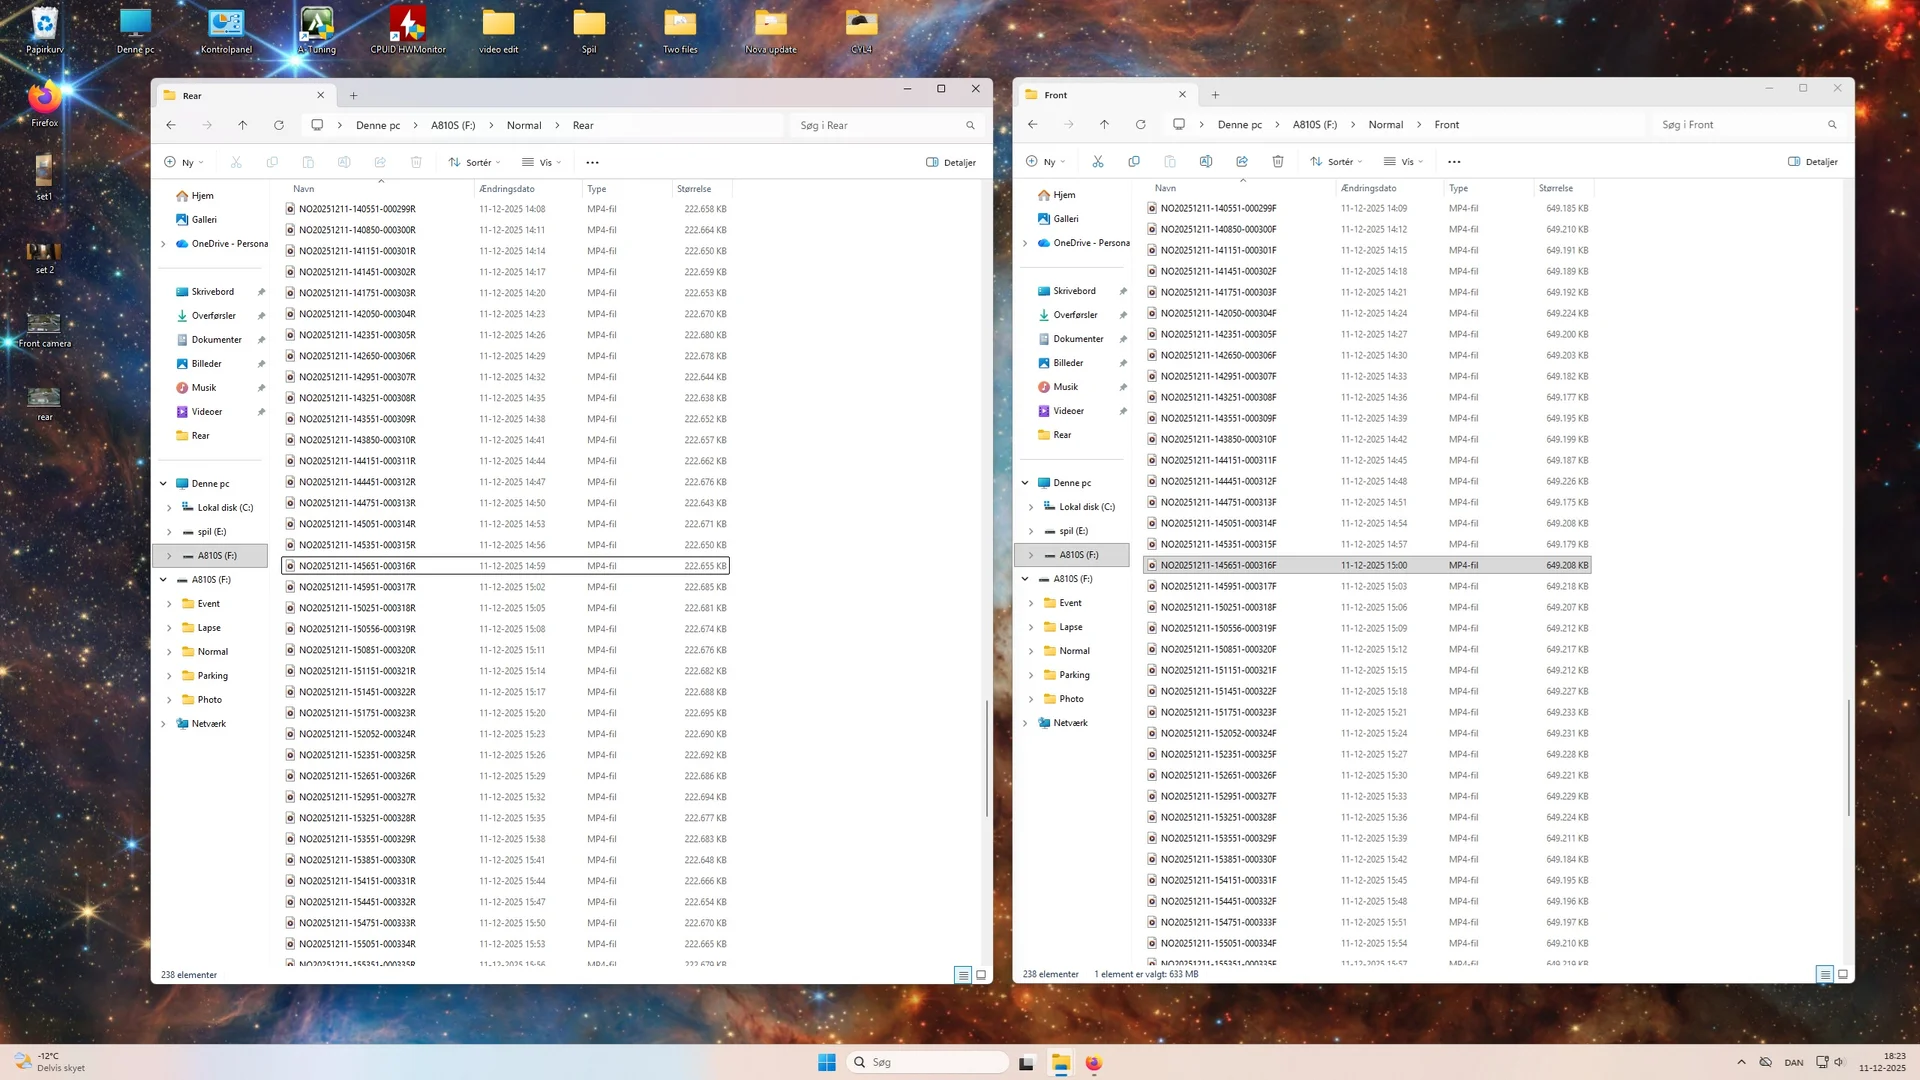The height and width of the screenshot is (1080, 1920).
Task: Cut the selected file in Front window
Action: [x=1098, y=161]
